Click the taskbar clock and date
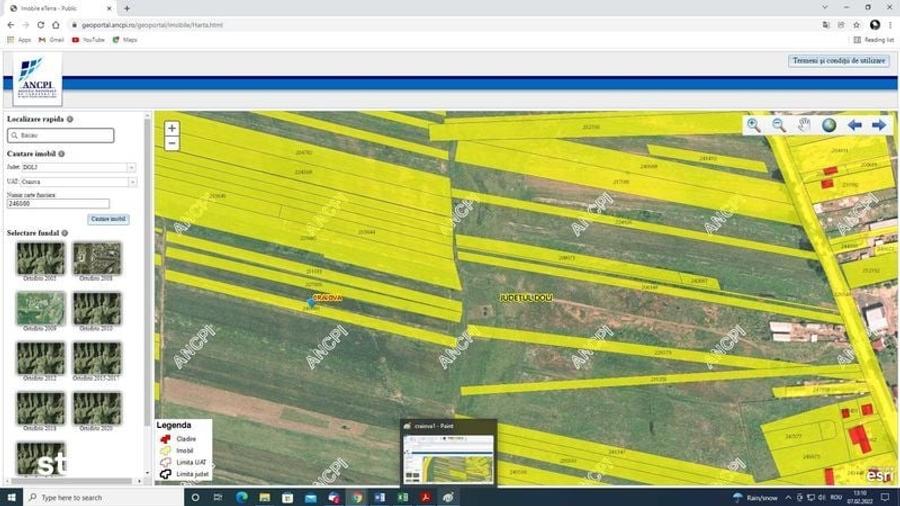The image size is (900, 506). [859, 497]
